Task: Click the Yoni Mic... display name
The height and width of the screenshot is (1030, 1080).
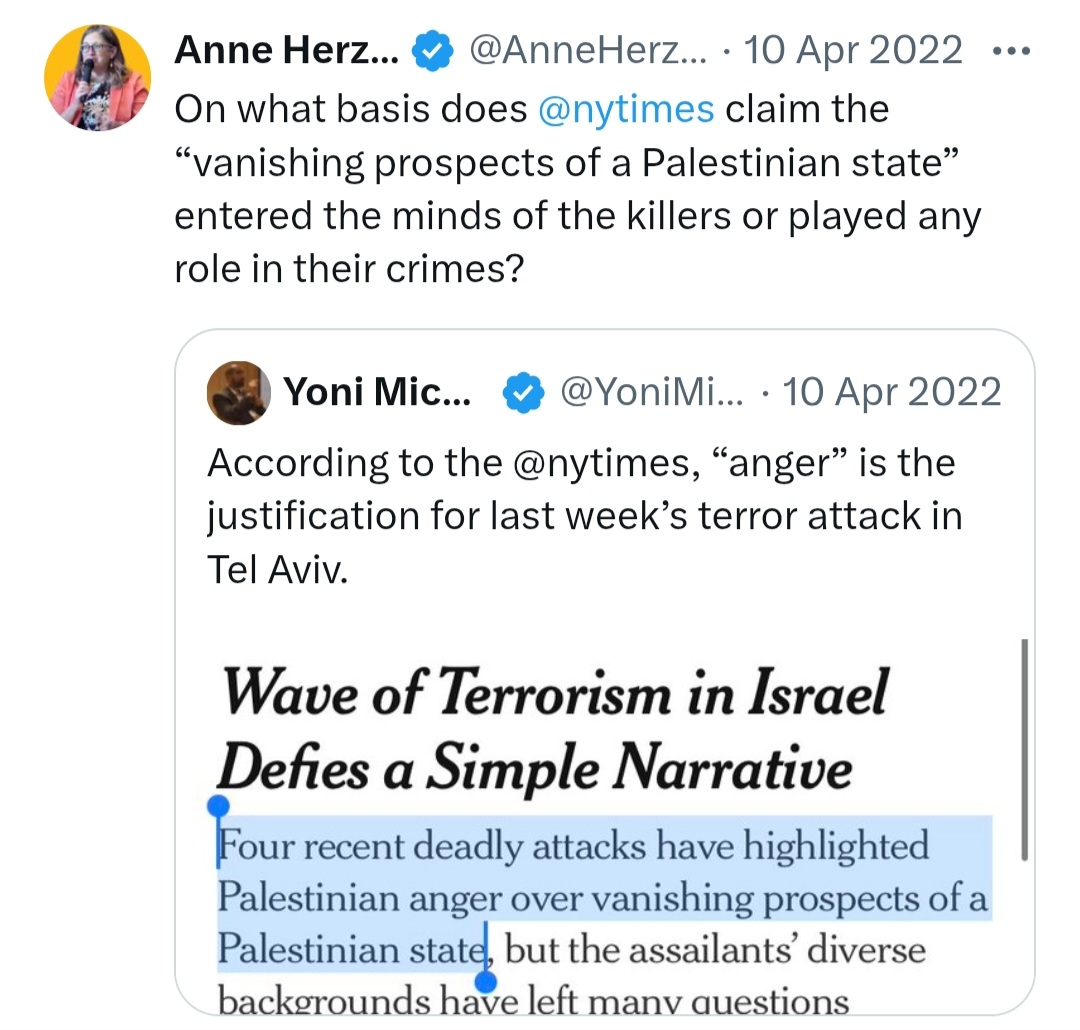Action: click(x=377, y=392)
